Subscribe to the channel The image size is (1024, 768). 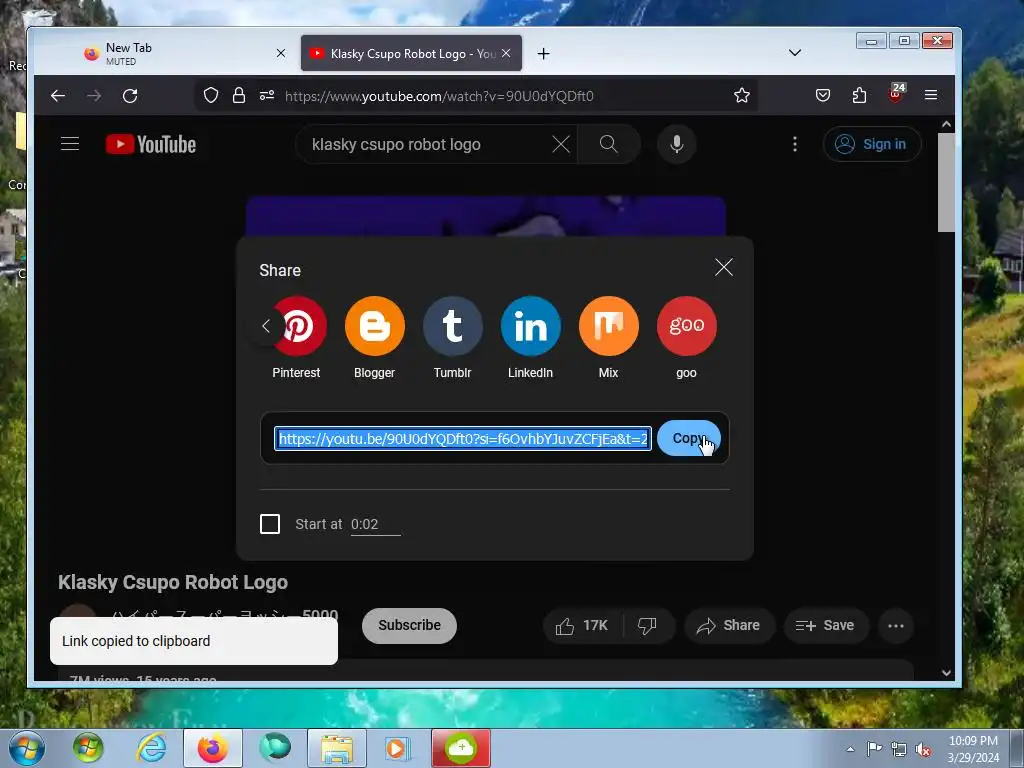(x=409, y=626)
